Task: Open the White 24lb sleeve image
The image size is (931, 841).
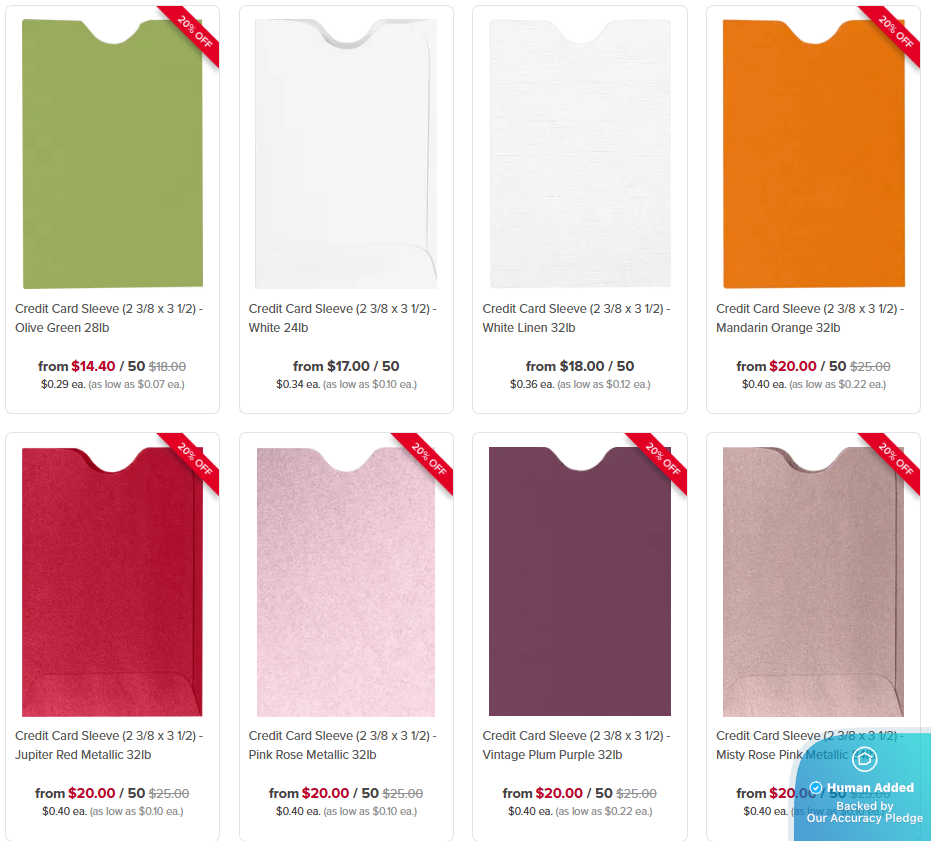Action: coord(346,153)
